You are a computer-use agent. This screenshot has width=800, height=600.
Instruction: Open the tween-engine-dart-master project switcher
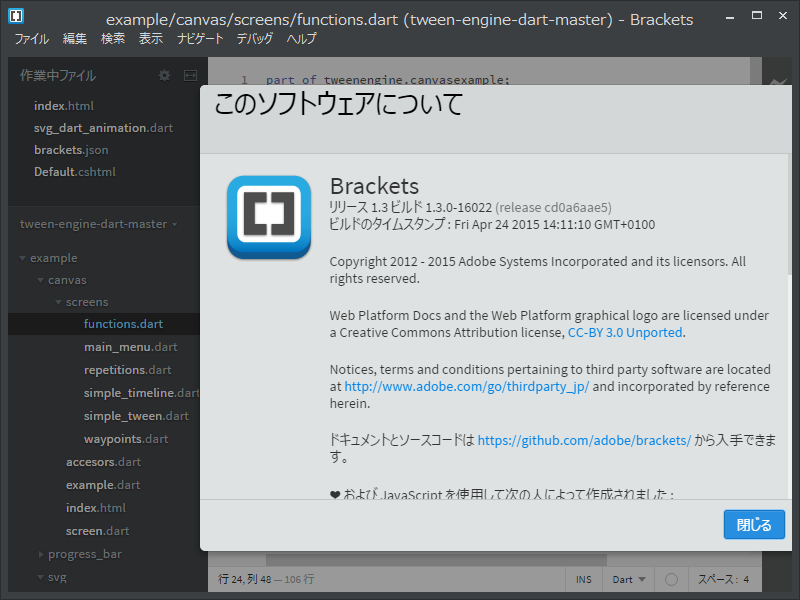click(x=96, y=224)
